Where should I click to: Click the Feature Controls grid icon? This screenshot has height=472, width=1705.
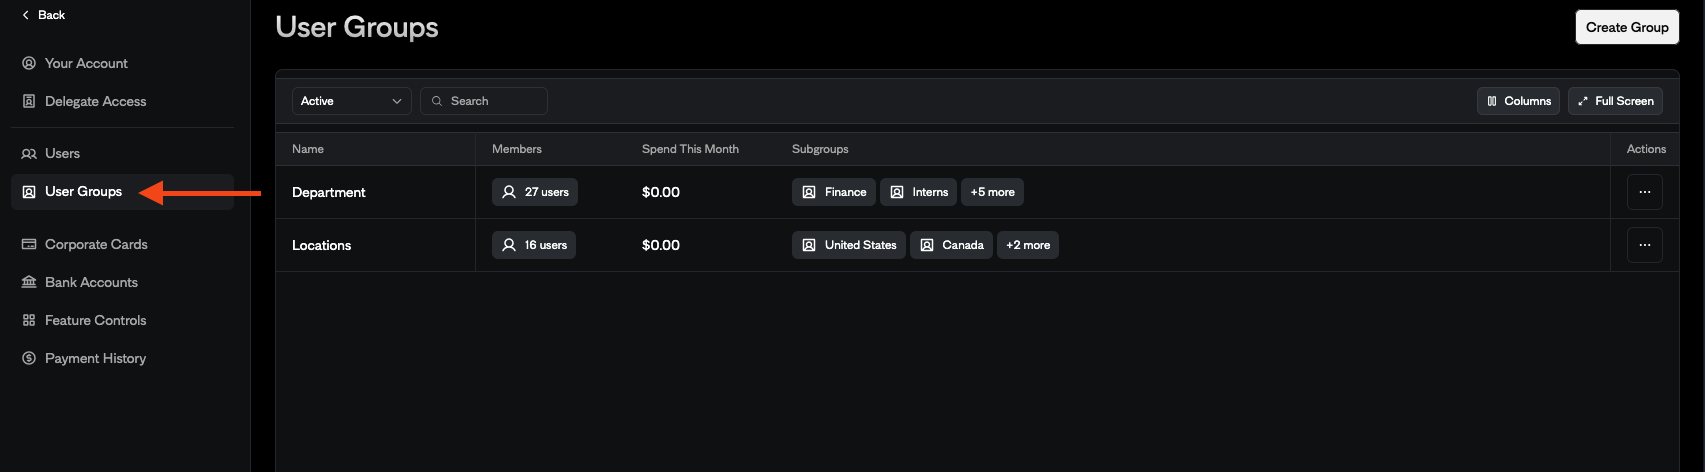(29, 320)
